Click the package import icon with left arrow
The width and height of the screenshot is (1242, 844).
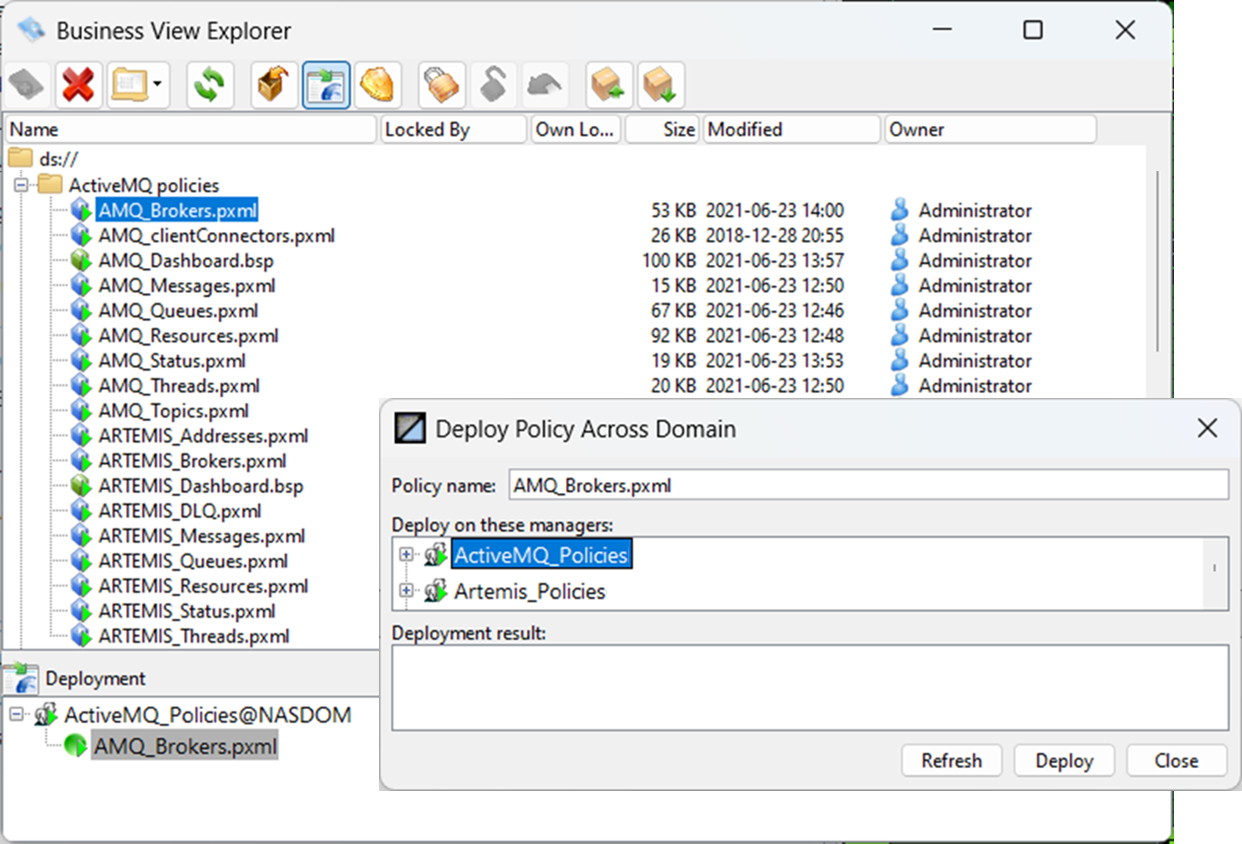609,85
